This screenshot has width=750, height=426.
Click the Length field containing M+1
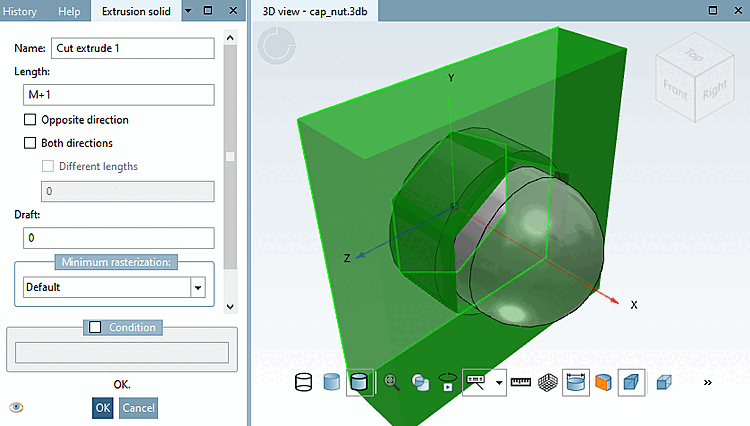(x=119, y=95)
